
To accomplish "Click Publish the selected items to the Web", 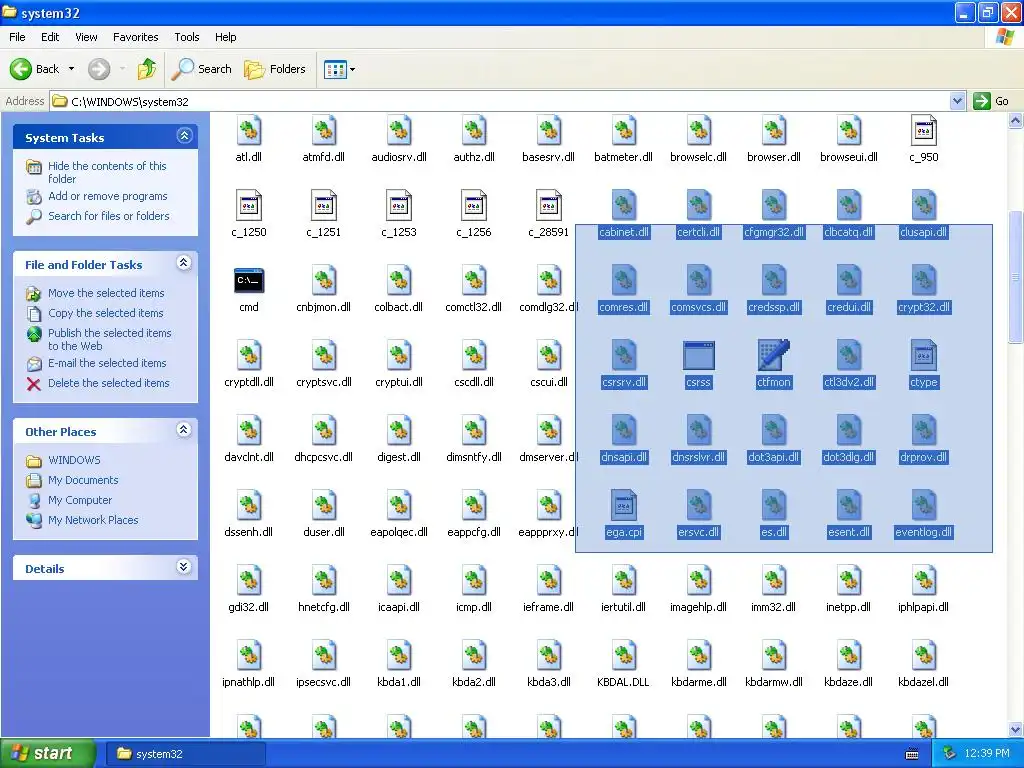I will click(109, 340).
